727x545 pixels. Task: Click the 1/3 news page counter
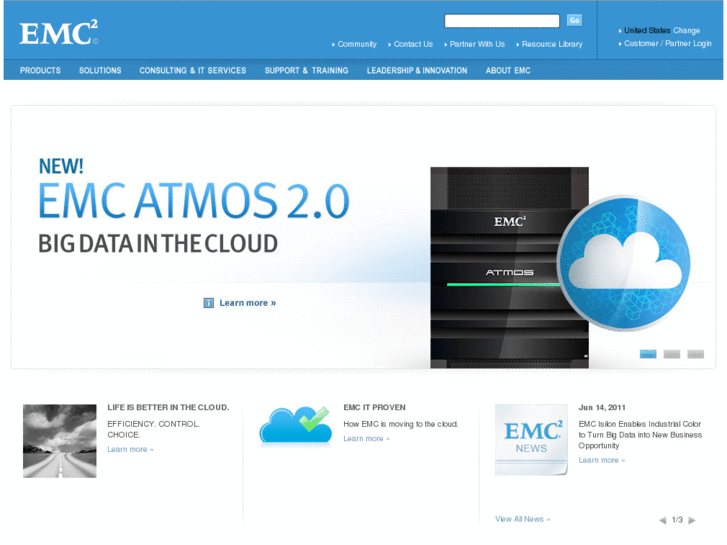point(677,520)
